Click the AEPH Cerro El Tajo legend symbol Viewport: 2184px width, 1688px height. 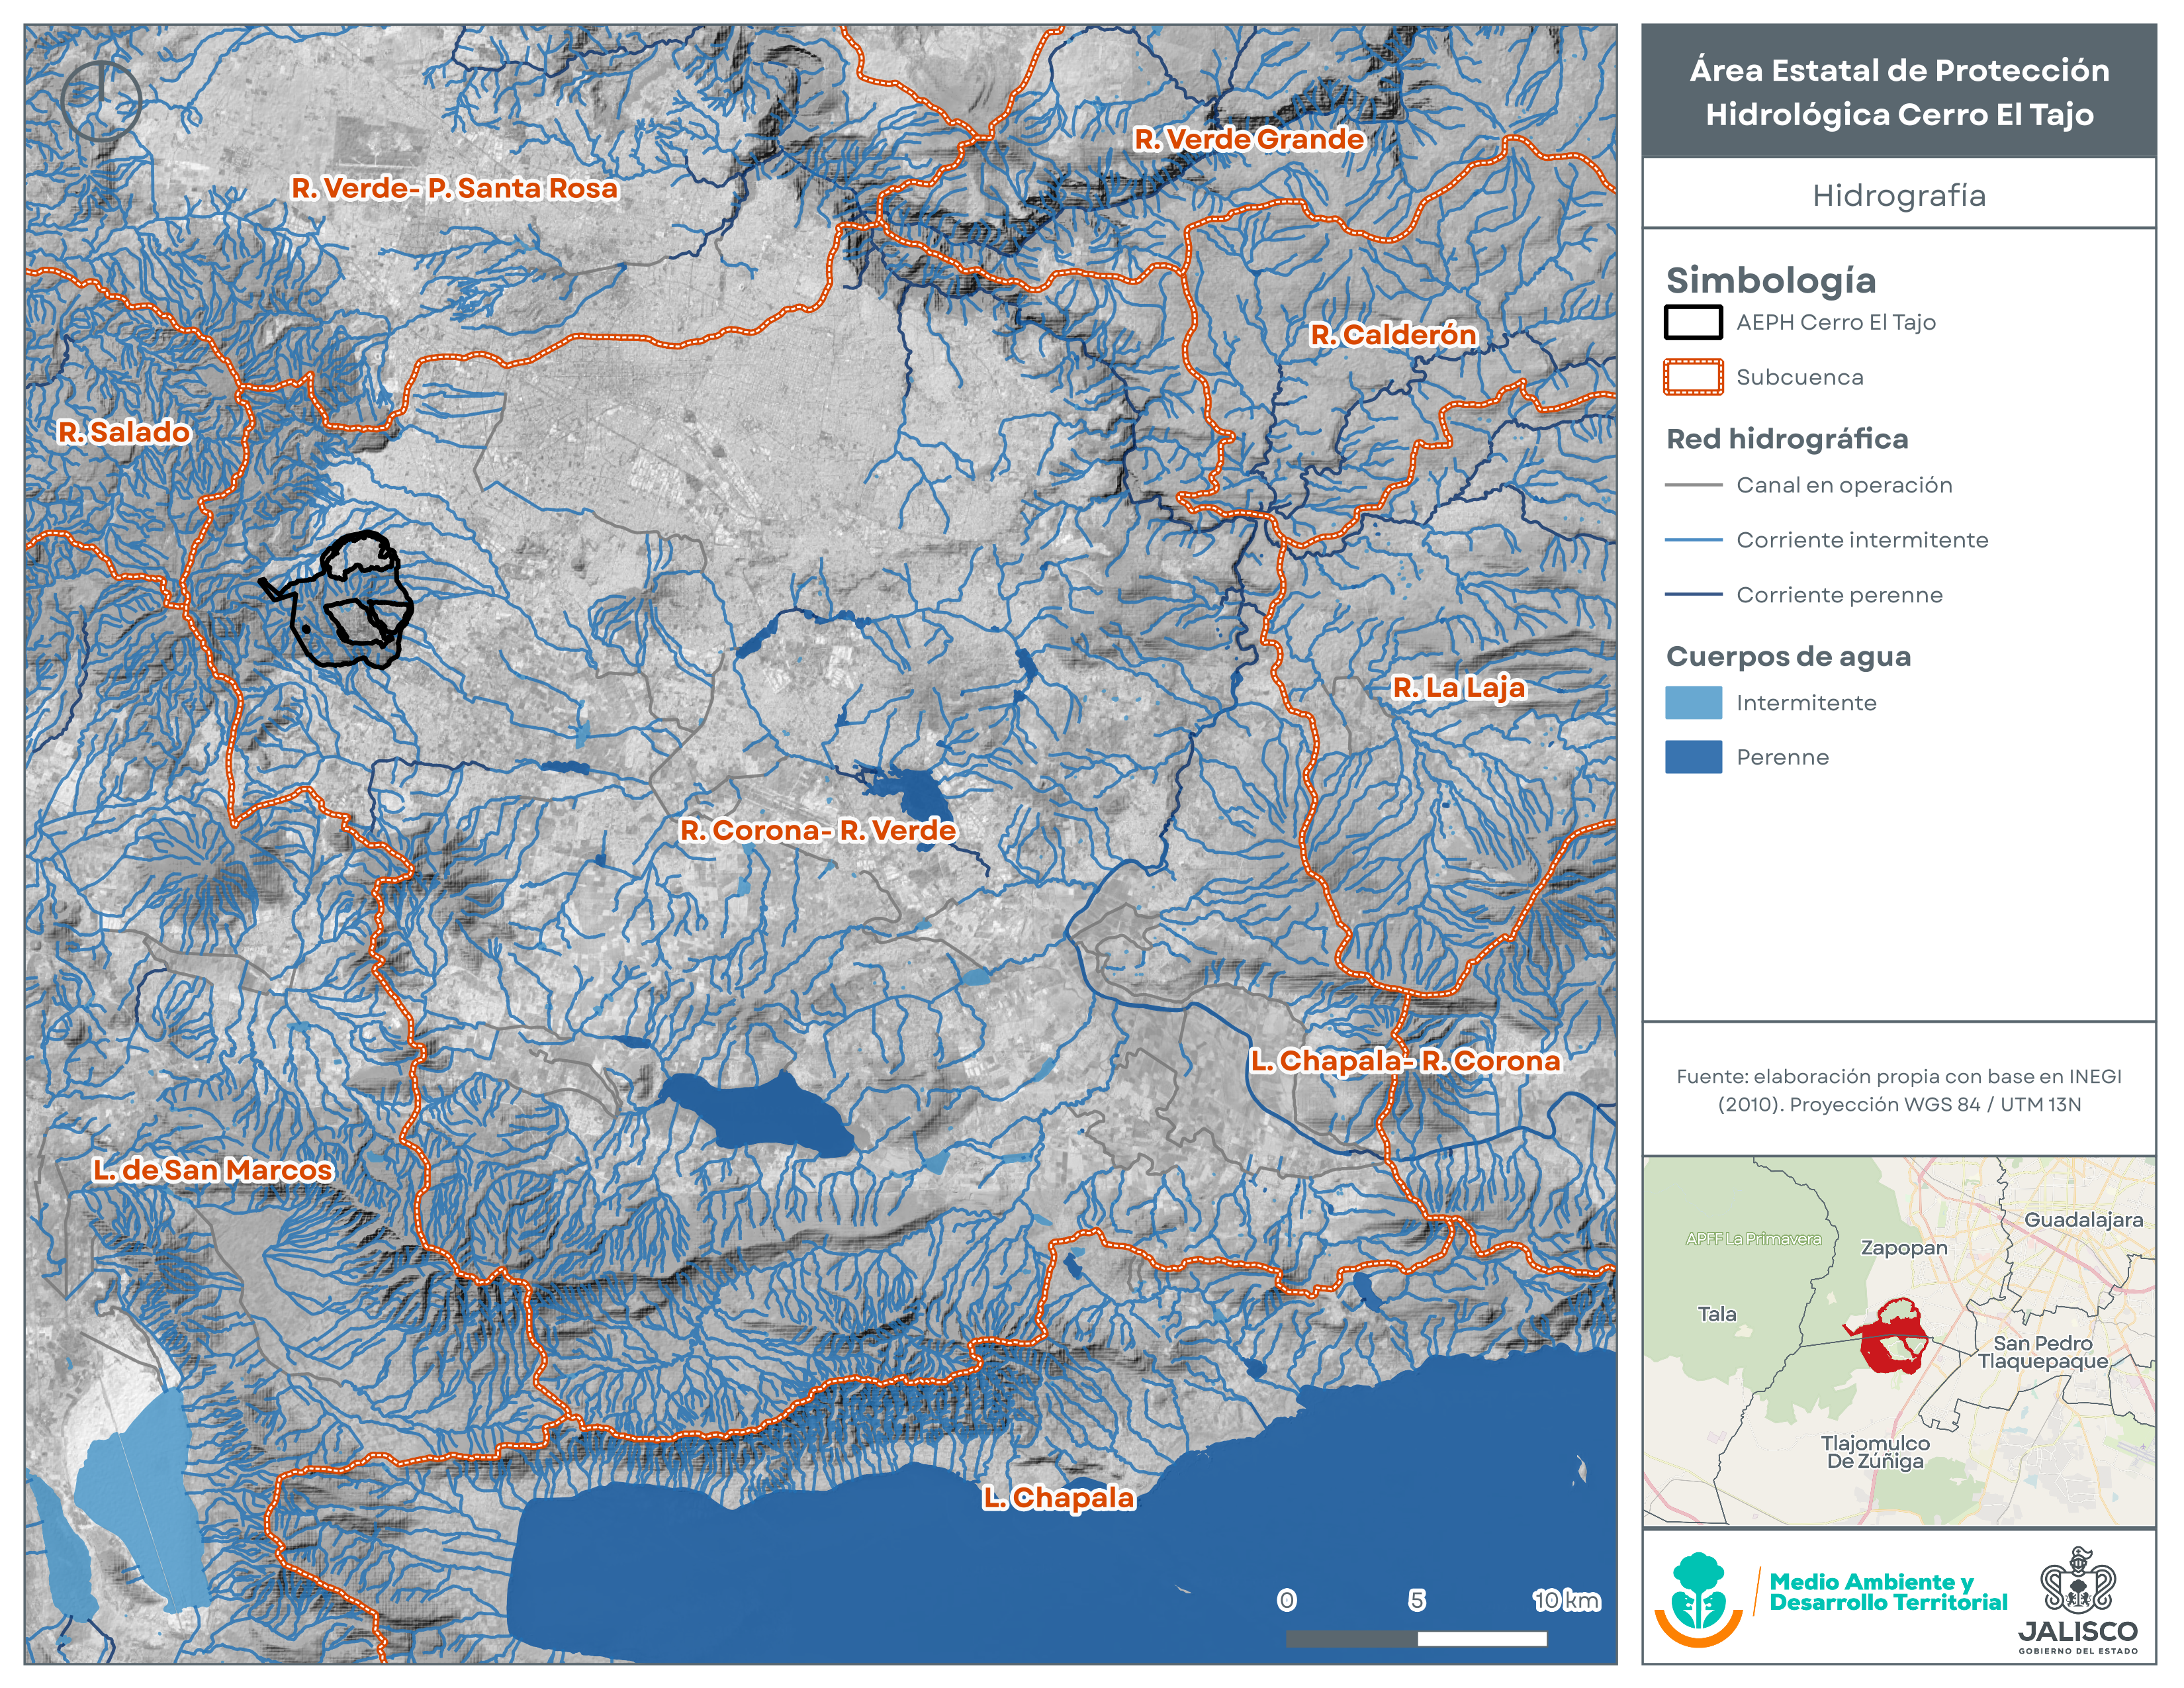pos(1692,322)
